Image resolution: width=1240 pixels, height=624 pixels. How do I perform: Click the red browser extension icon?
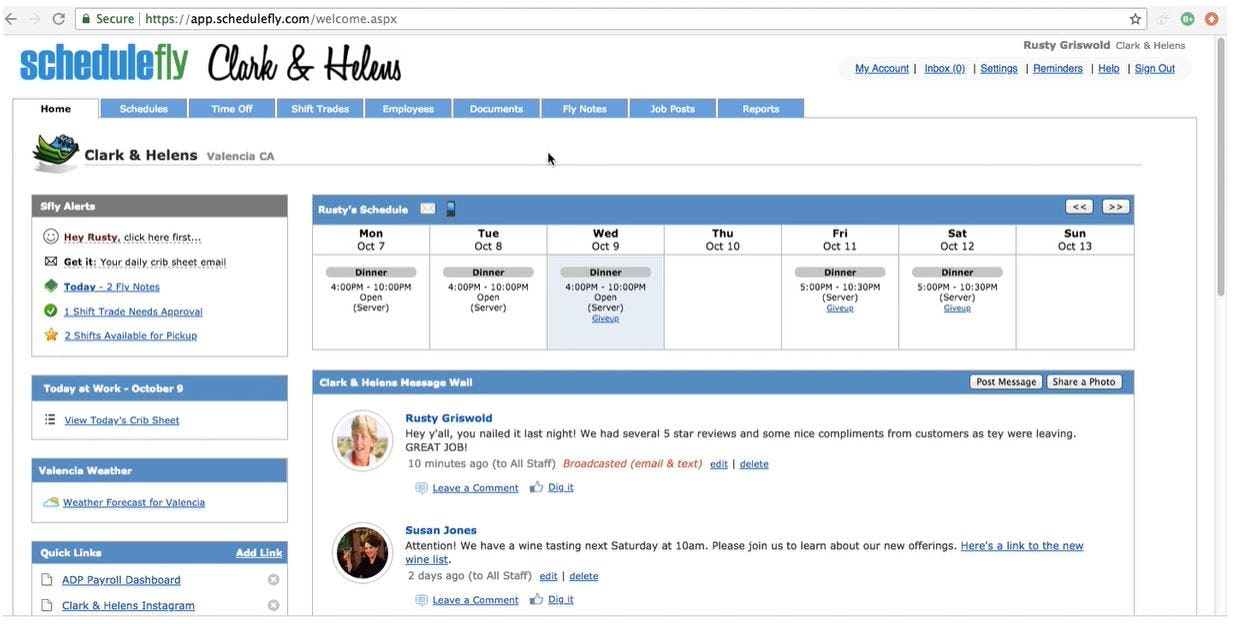click(x=1212, y=19)
